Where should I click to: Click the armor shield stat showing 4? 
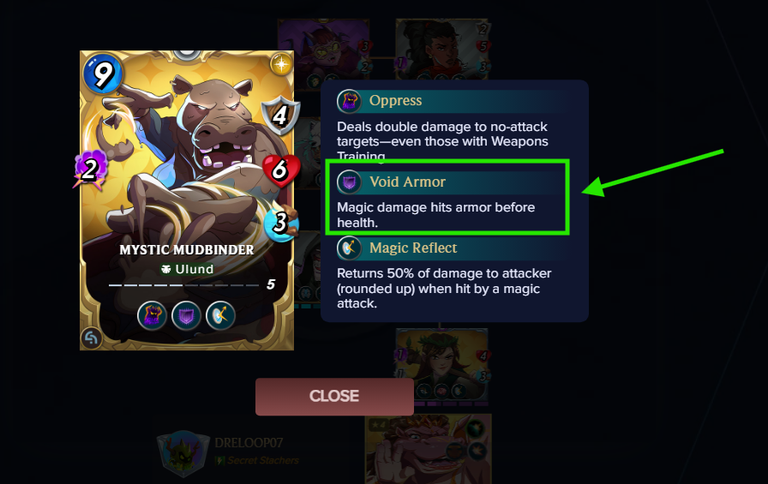[x=280, y=116]
